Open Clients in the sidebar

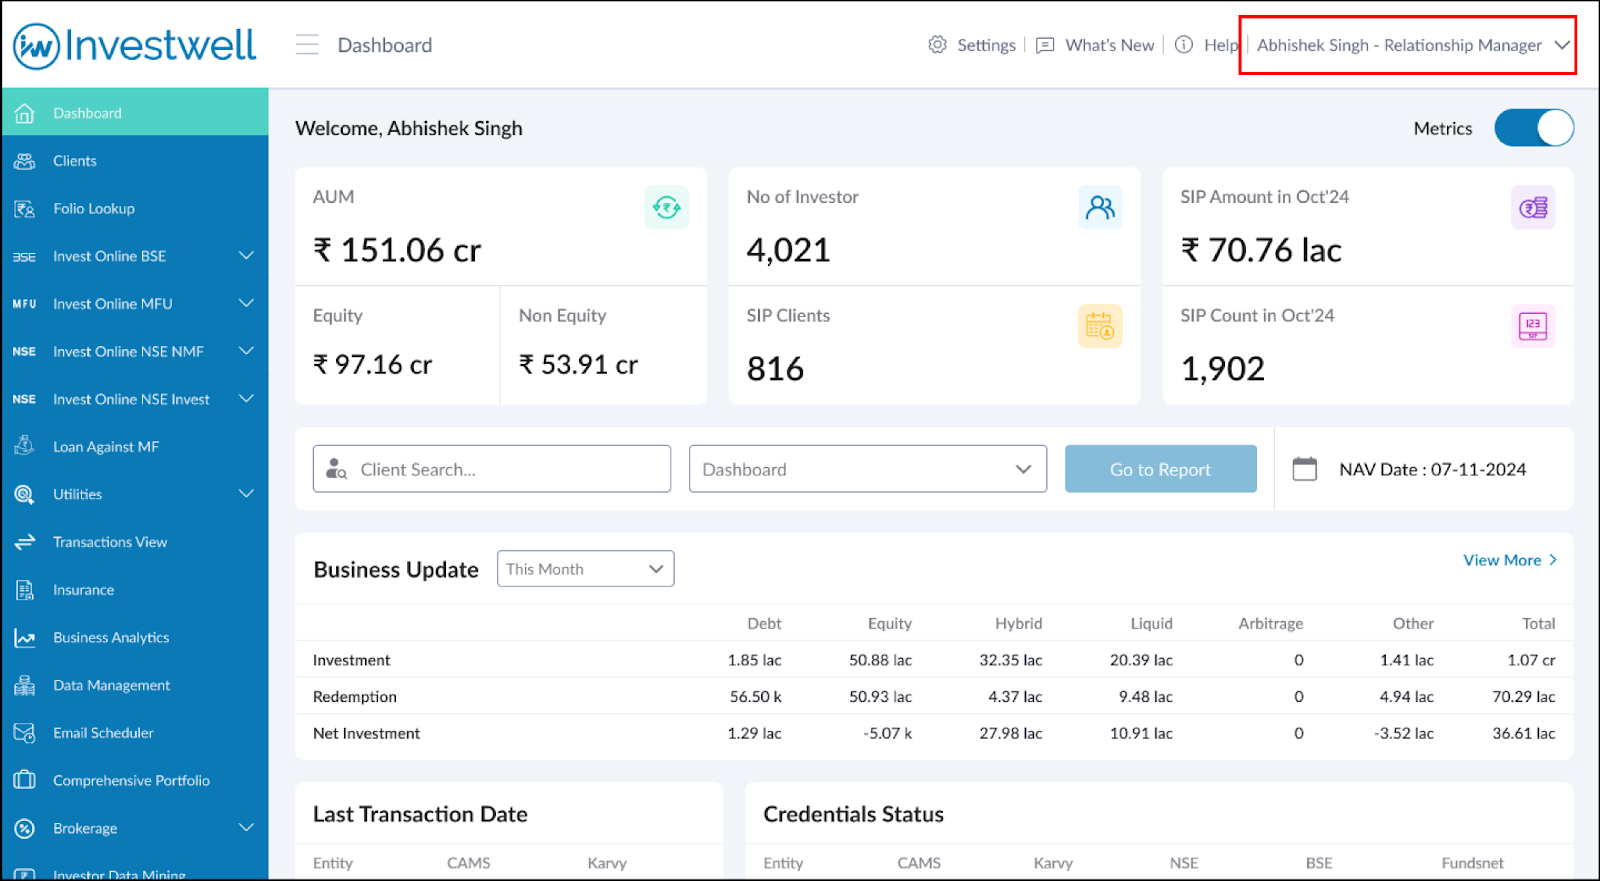pyautogui.click(x=135, y=161)
